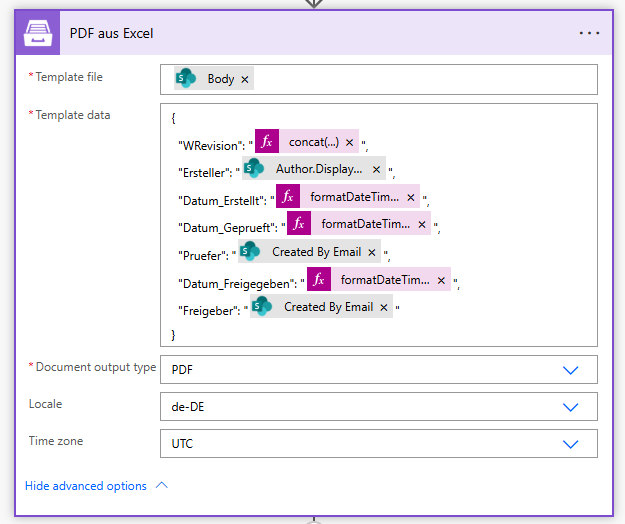Image resolution: width=625 pixels, height=524 pixels.
Task: Click into the Template file field
Action: click(x=420, y=79)
